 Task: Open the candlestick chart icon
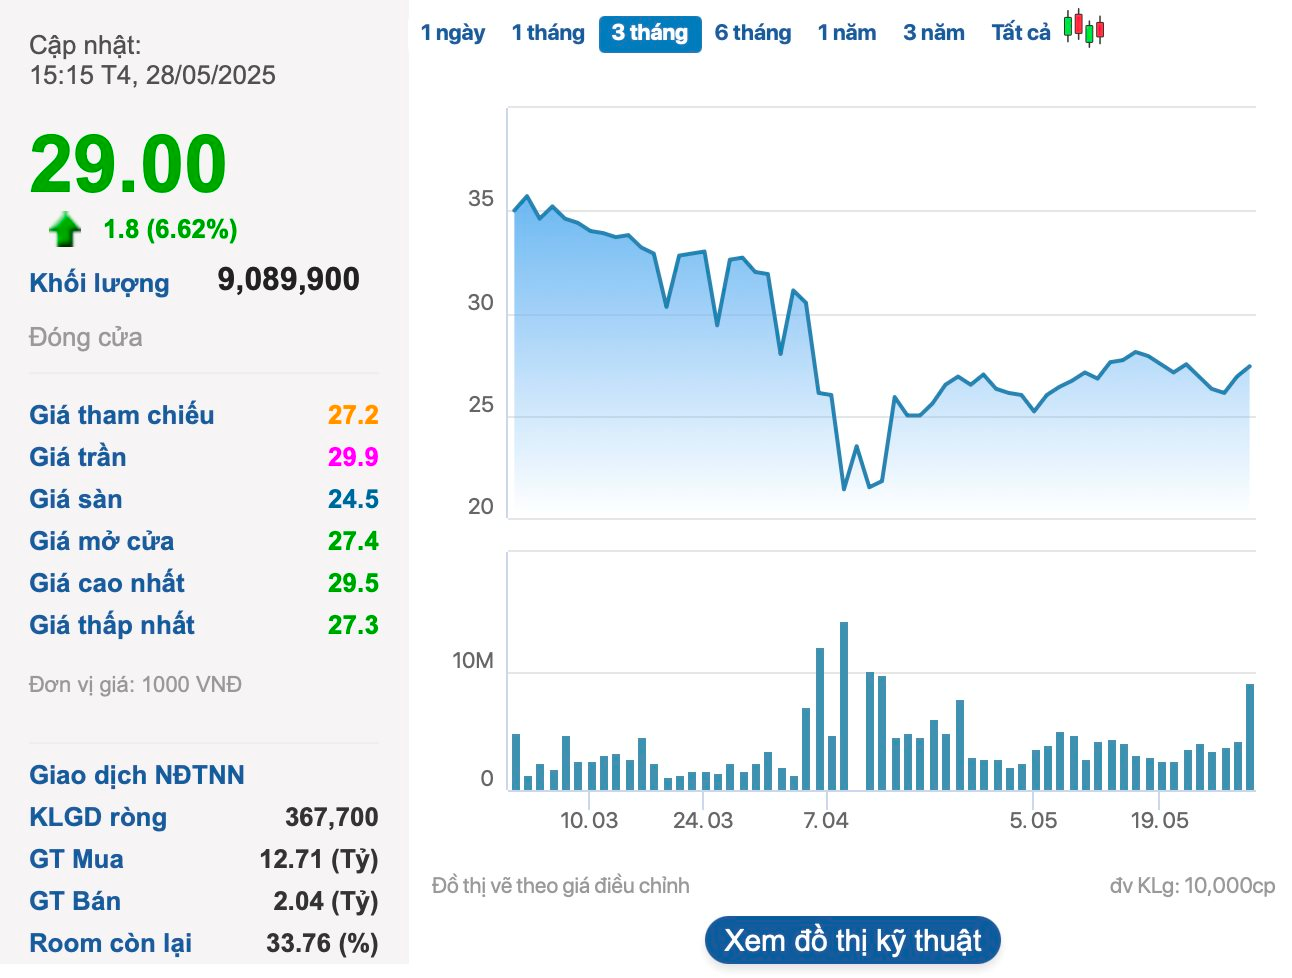pos(1083,28)
